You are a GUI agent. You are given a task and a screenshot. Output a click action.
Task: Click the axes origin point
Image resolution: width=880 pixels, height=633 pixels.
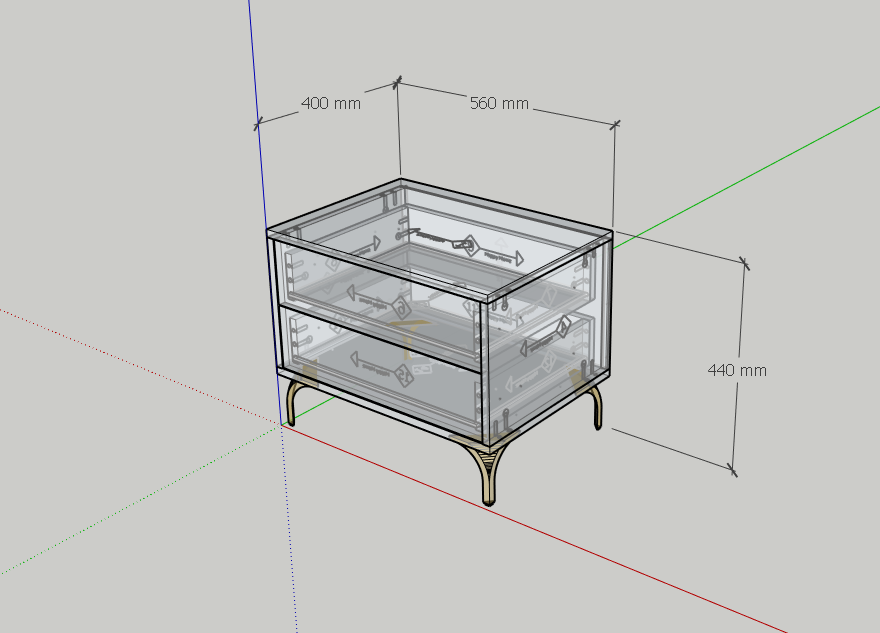282,424
